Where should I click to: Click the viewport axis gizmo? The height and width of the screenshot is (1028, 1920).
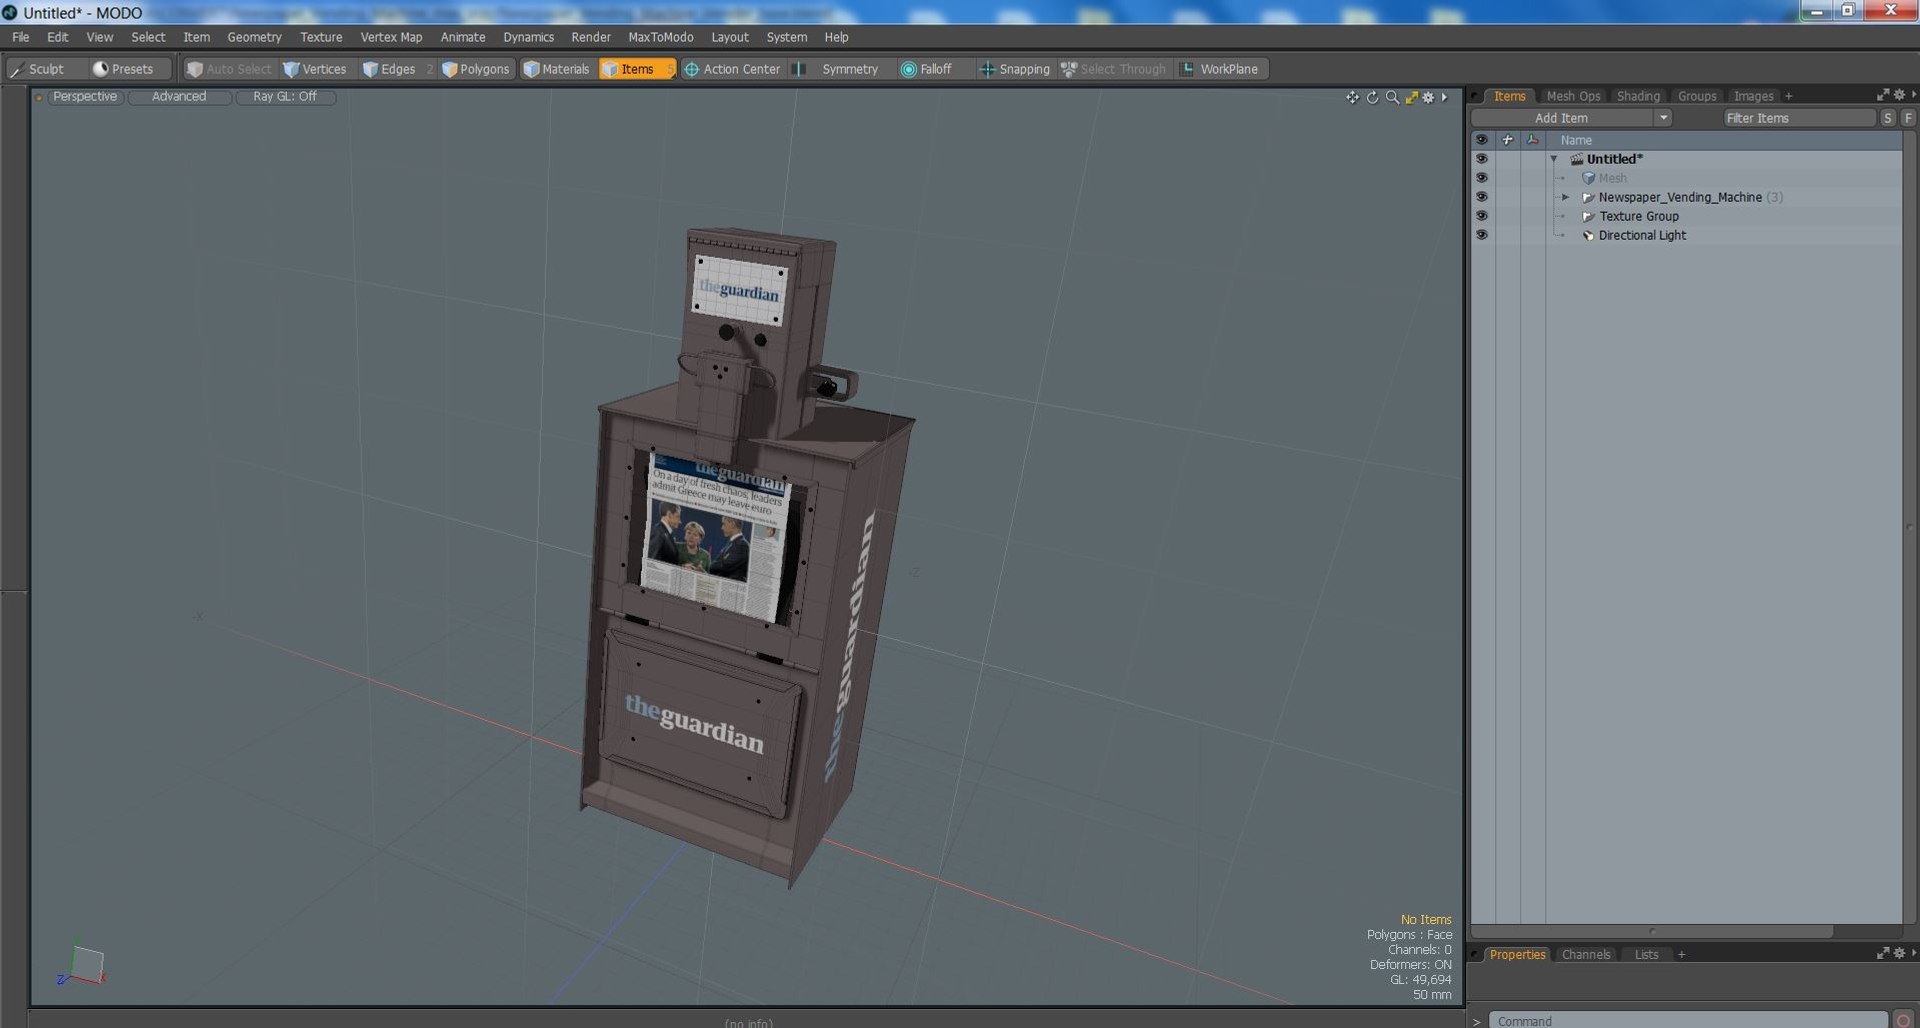[x=82, y=966]
